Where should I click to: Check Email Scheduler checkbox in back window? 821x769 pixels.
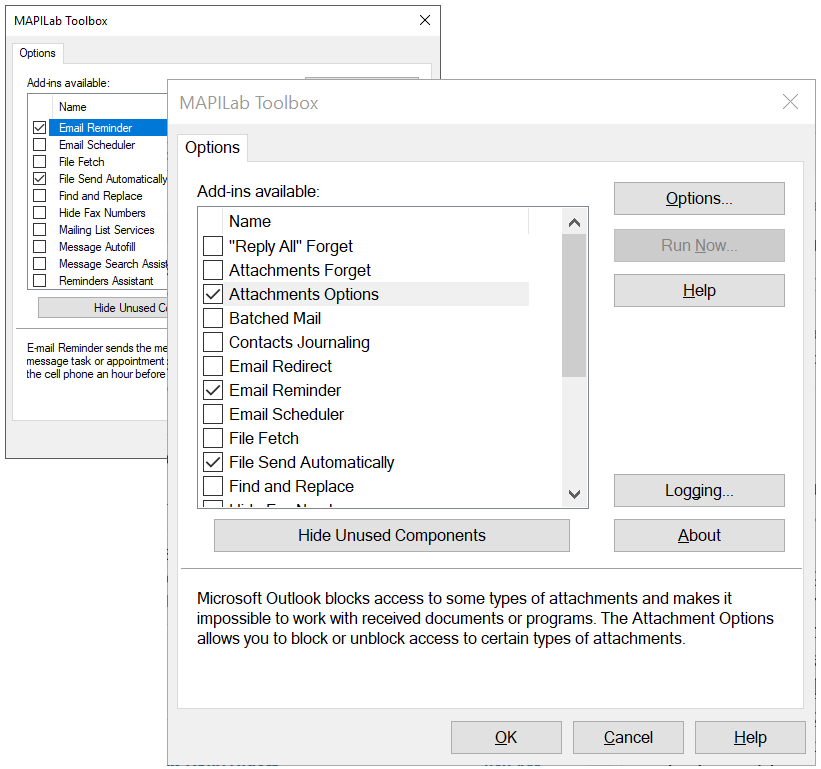pyautogui.click(x=39, y=144)
